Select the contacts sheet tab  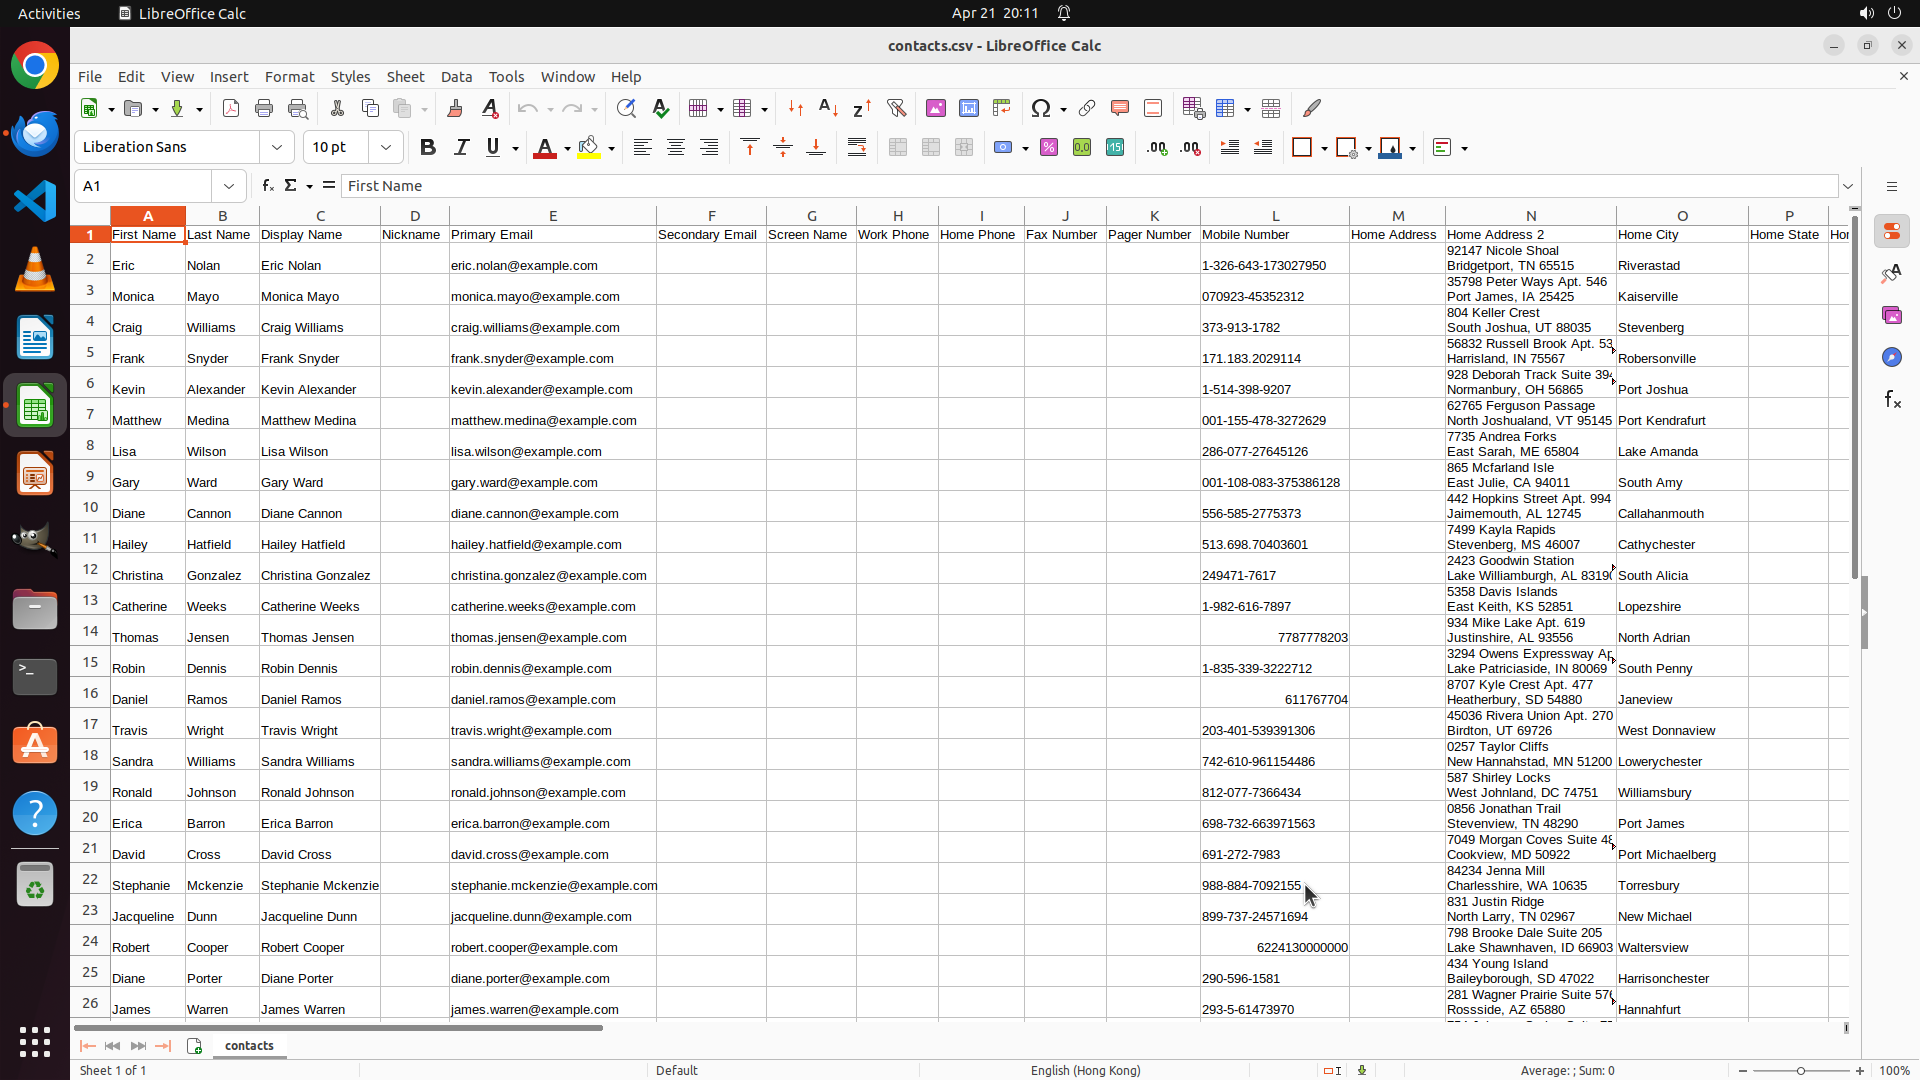tap(249, 1045)
